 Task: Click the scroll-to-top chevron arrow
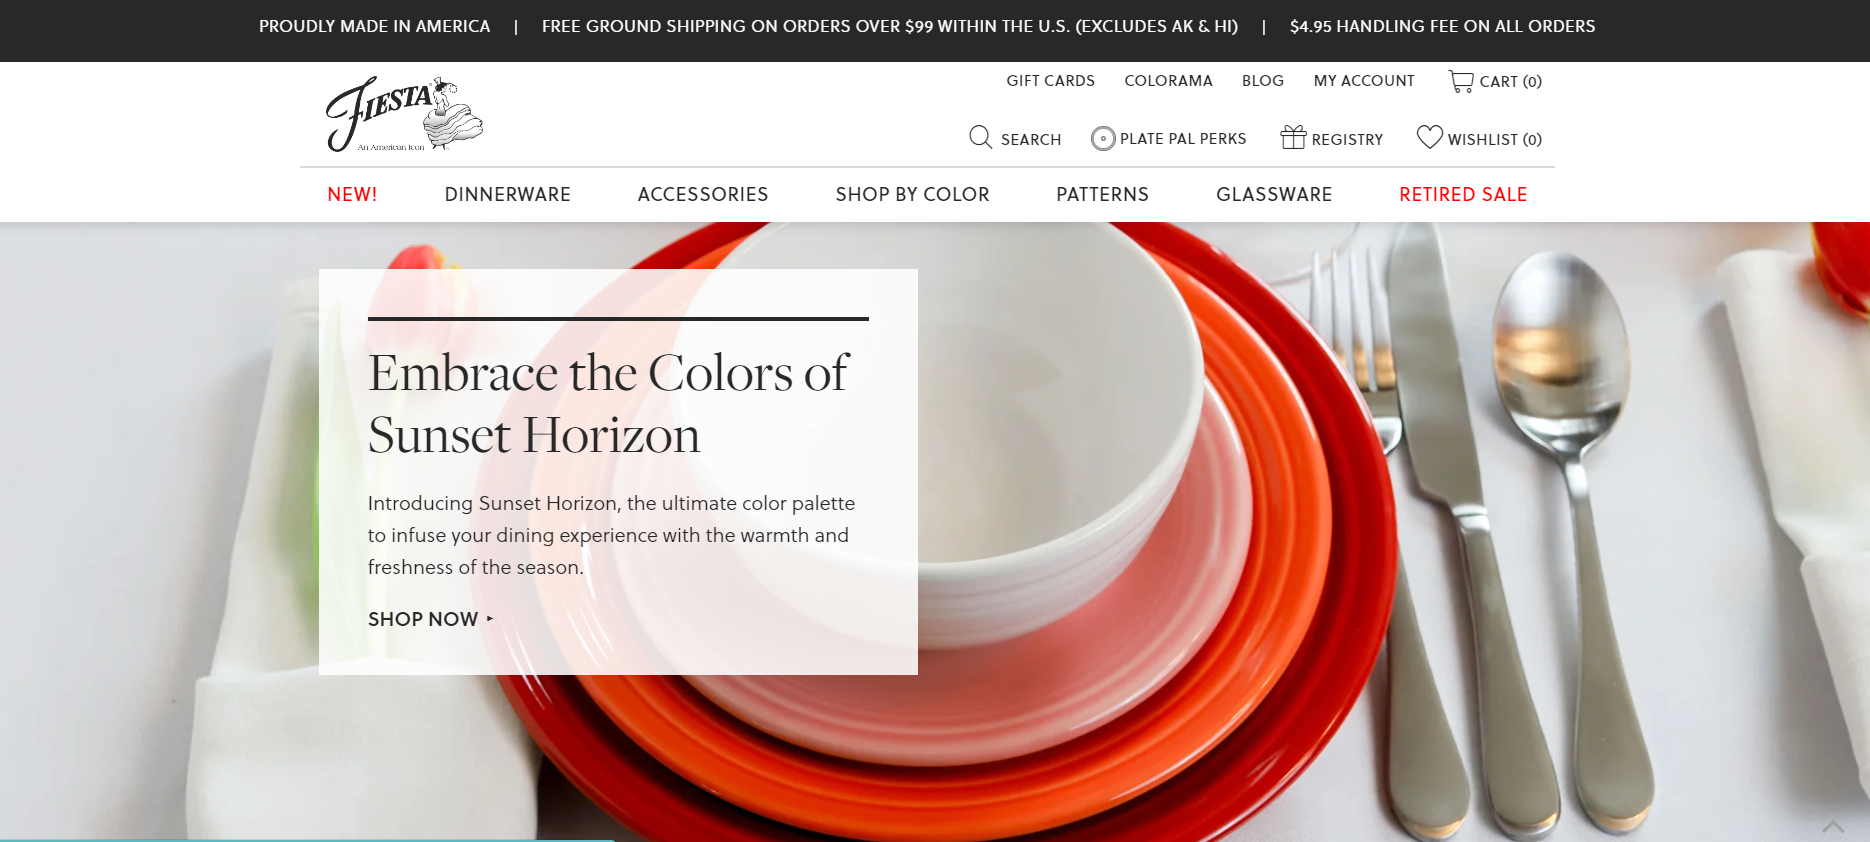pyautogui.click(x=1833, y=826)
